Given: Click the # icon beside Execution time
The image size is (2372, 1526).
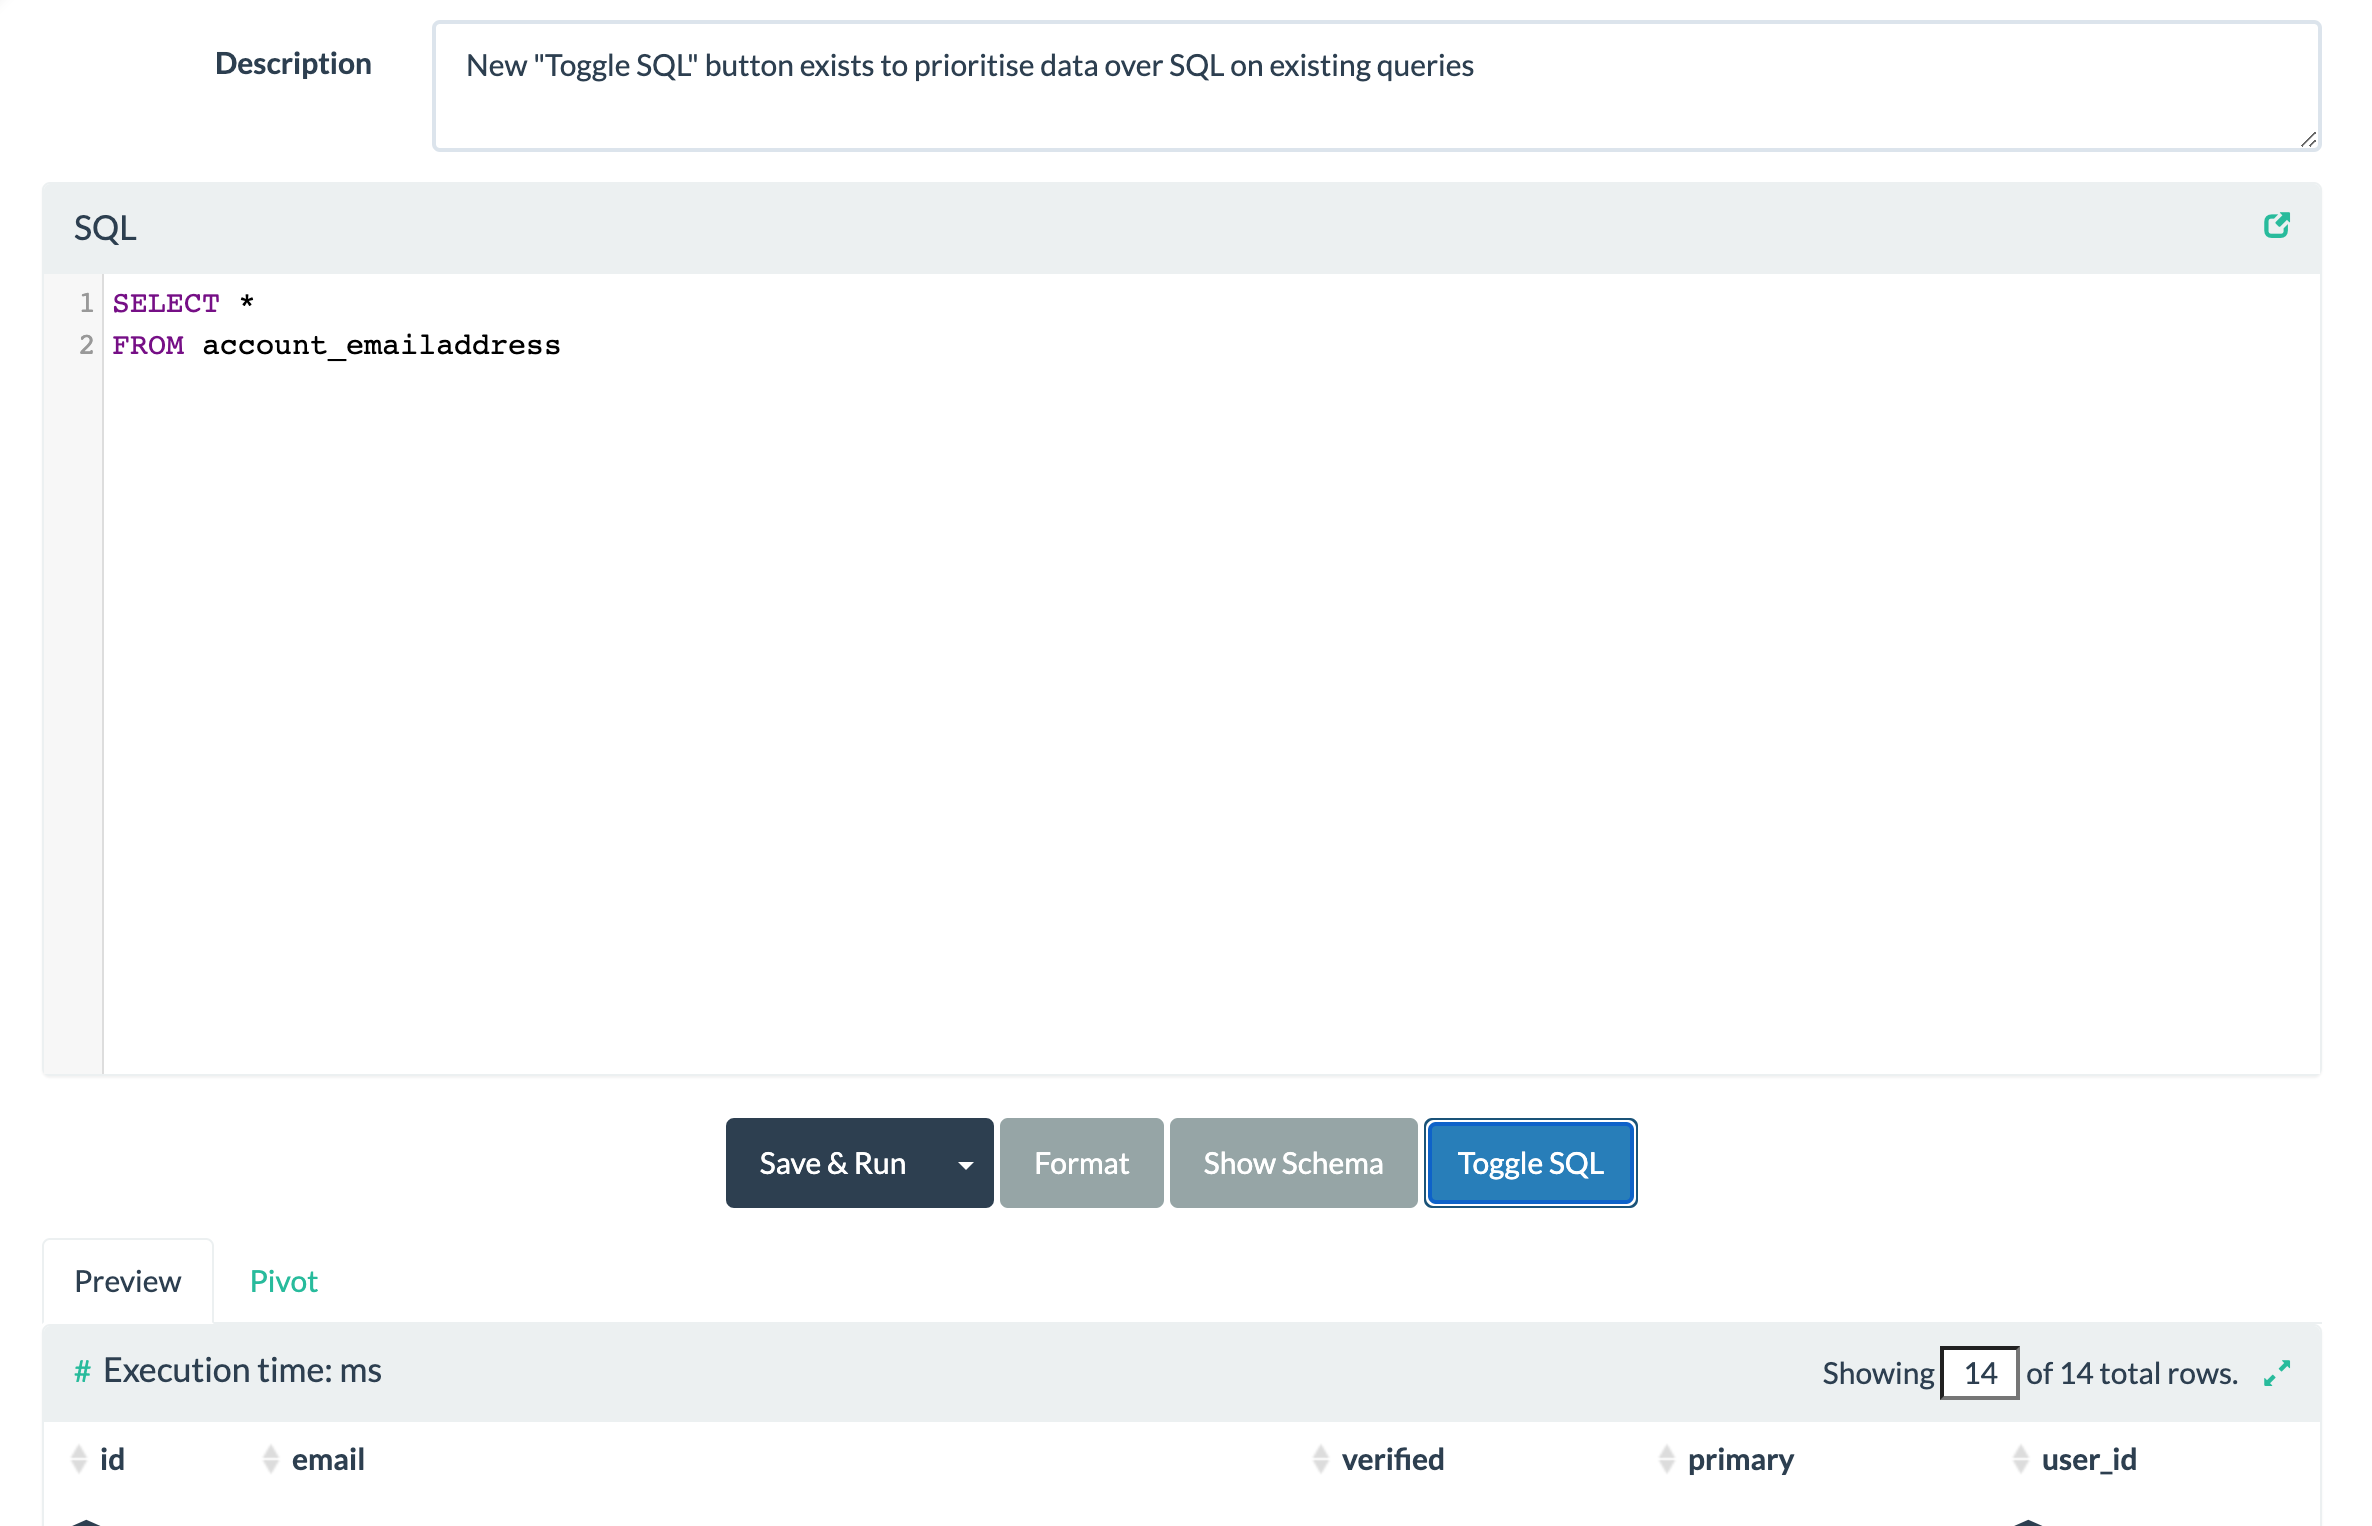Looking at the screenshot, I should click(81, 1370).
